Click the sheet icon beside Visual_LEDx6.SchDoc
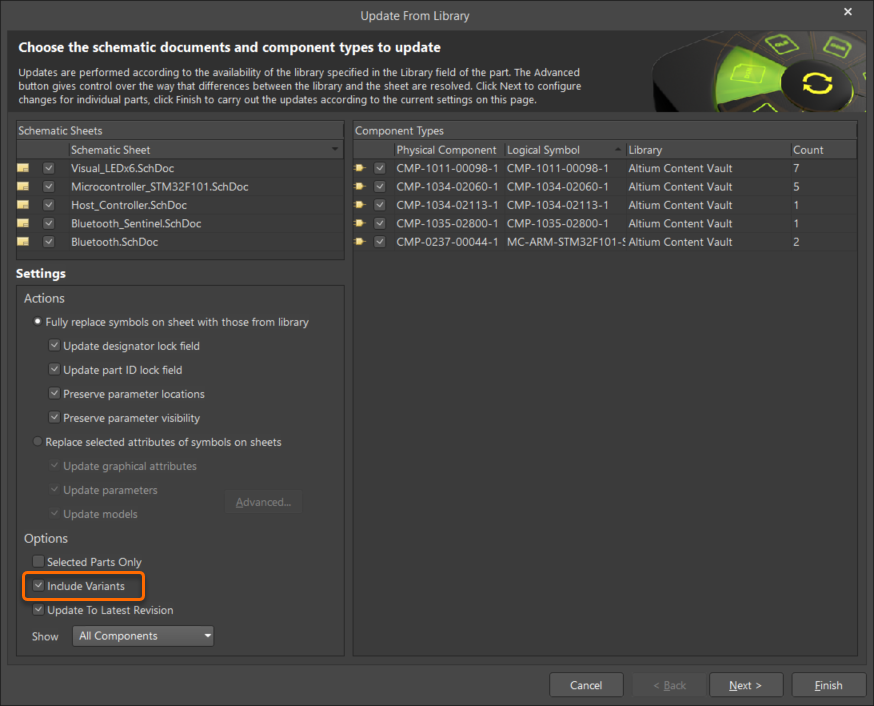This screenshot has height=706, width=874. click(23, 168)
